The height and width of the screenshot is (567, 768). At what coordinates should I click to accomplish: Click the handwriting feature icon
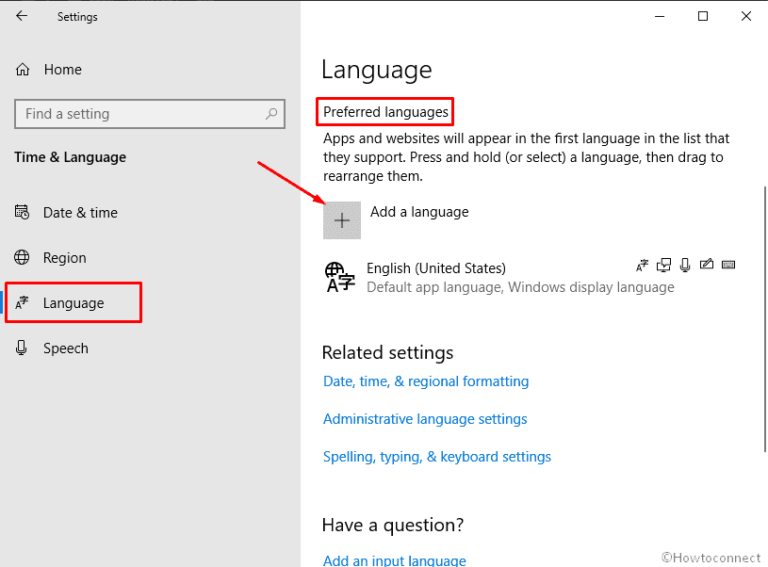(x=707, y=266)
